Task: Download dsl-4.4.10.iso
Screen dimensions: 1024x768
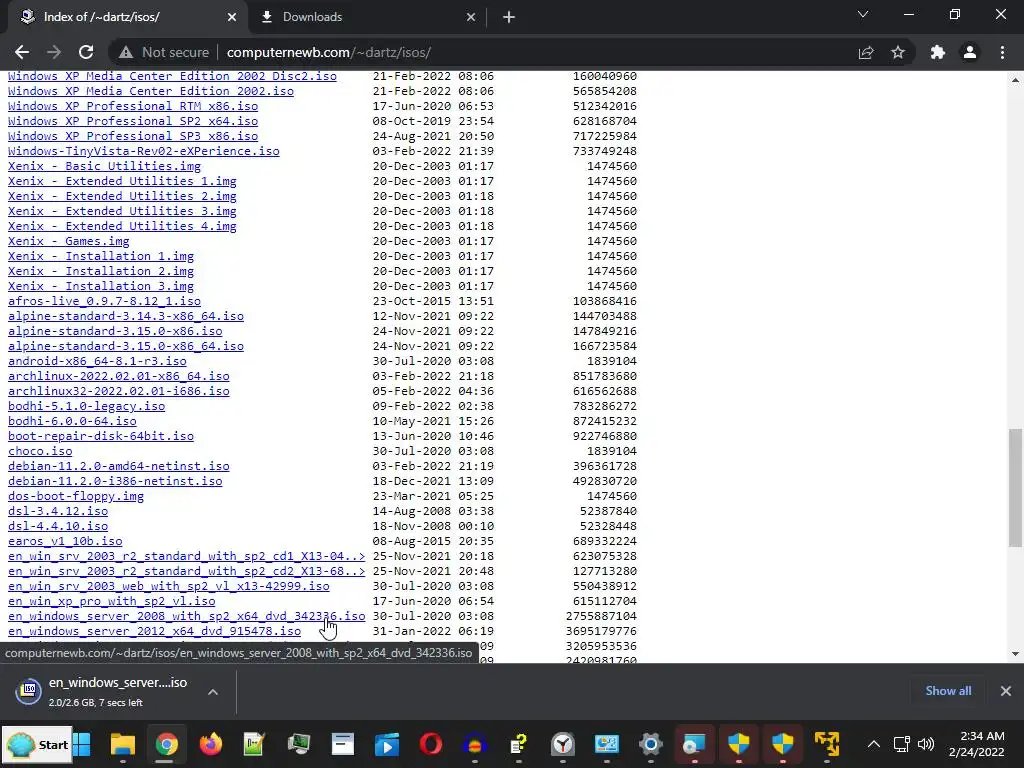Action: pos(57,526)
